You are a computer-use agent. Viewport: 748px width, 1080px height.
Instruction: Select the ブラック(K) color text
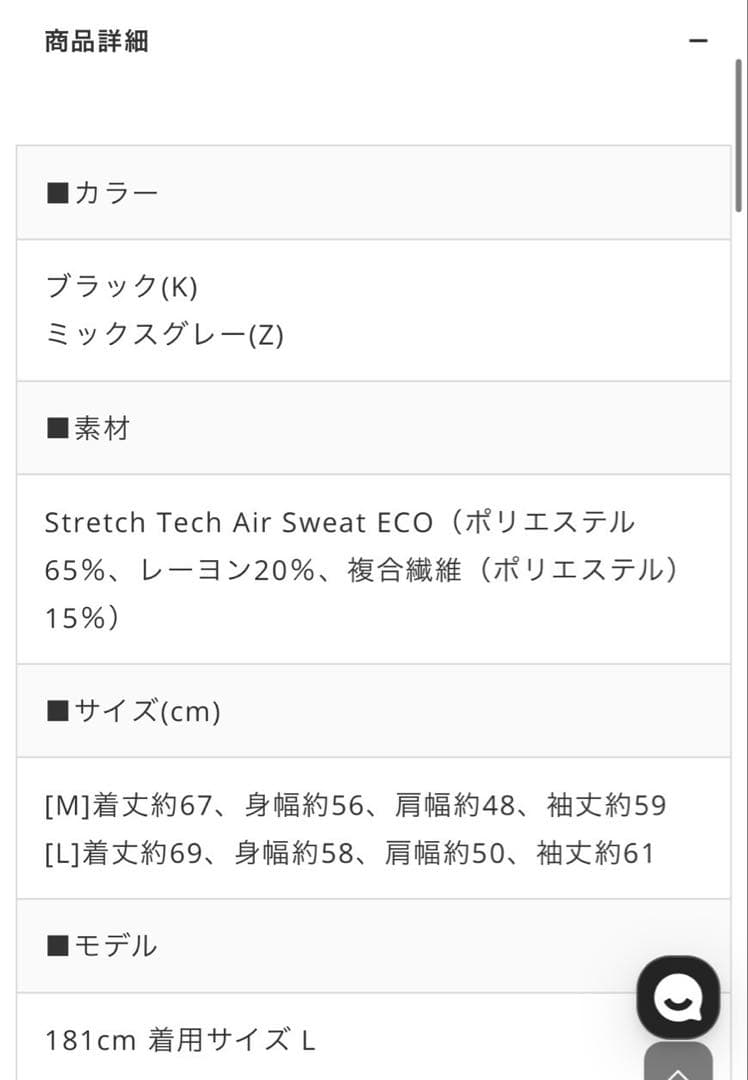122,286
